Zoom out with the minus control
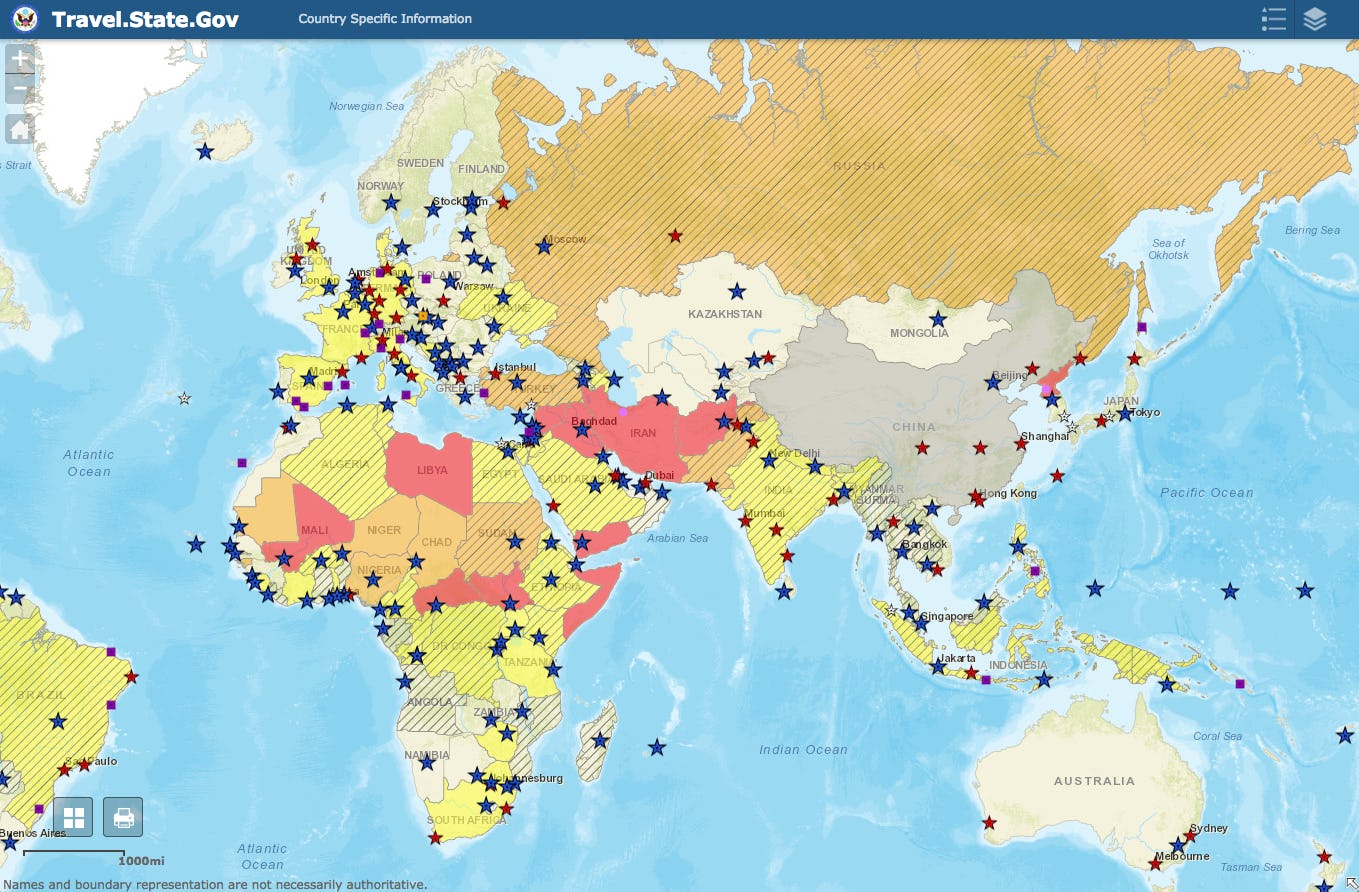Image resolution: width=1359 pixels, height=892 pixels. (x=18, y=88)
